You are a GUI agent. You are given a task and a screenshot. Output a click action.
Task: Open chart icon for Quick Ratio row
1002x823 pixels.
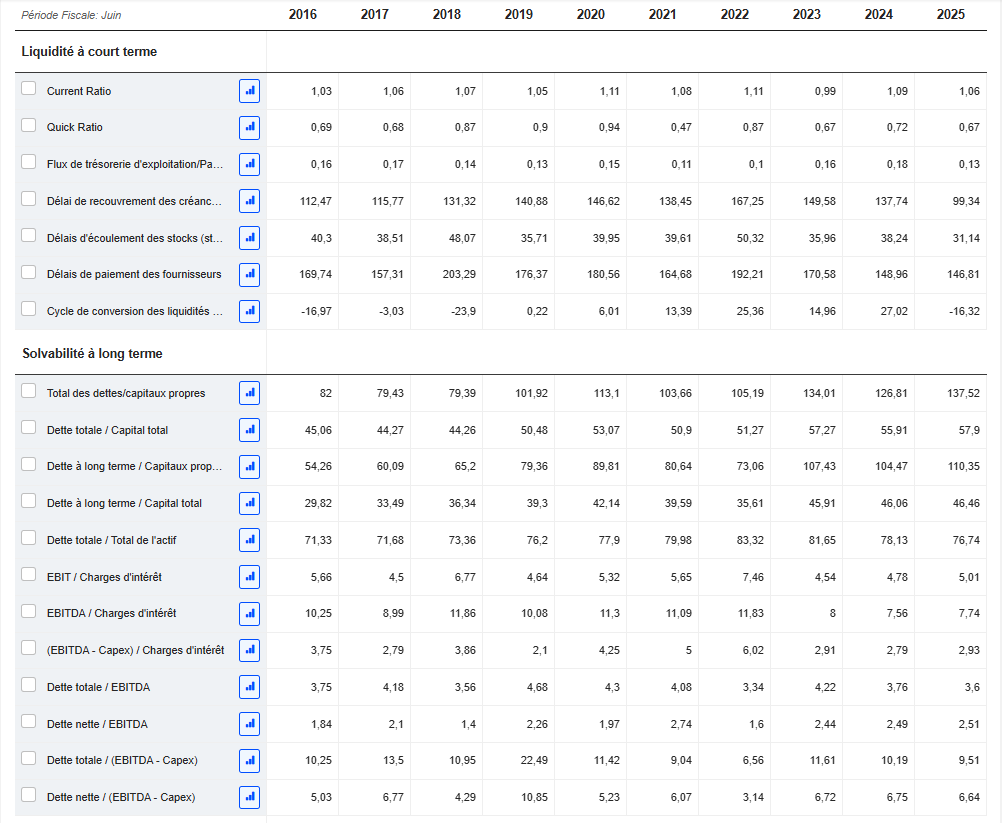(249, 127)
